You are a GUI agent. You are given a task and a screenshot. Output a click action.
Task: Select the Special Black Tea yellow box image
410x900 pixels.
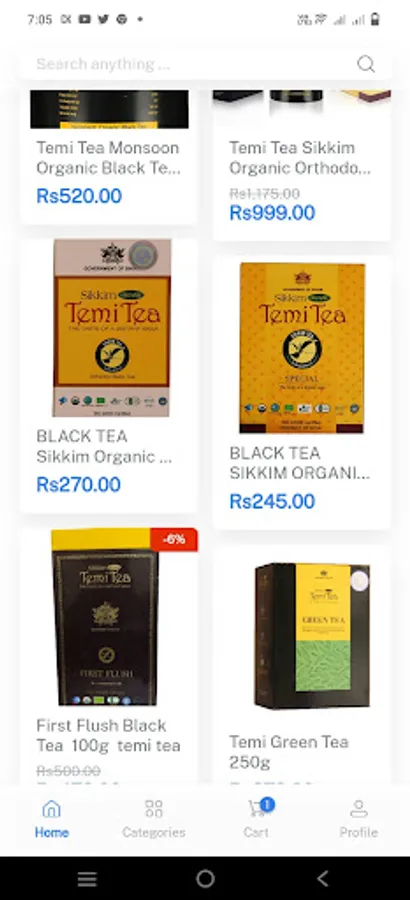coord(302,348)
